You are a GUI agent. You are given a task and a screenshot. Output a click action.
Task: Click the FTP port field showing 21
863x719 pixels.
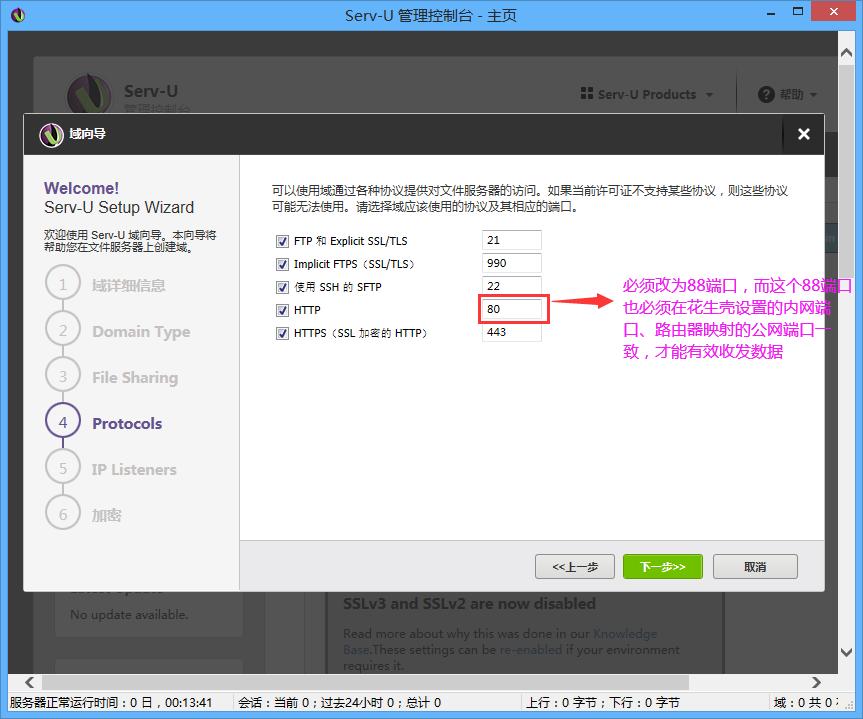click(x=512, y=240)
